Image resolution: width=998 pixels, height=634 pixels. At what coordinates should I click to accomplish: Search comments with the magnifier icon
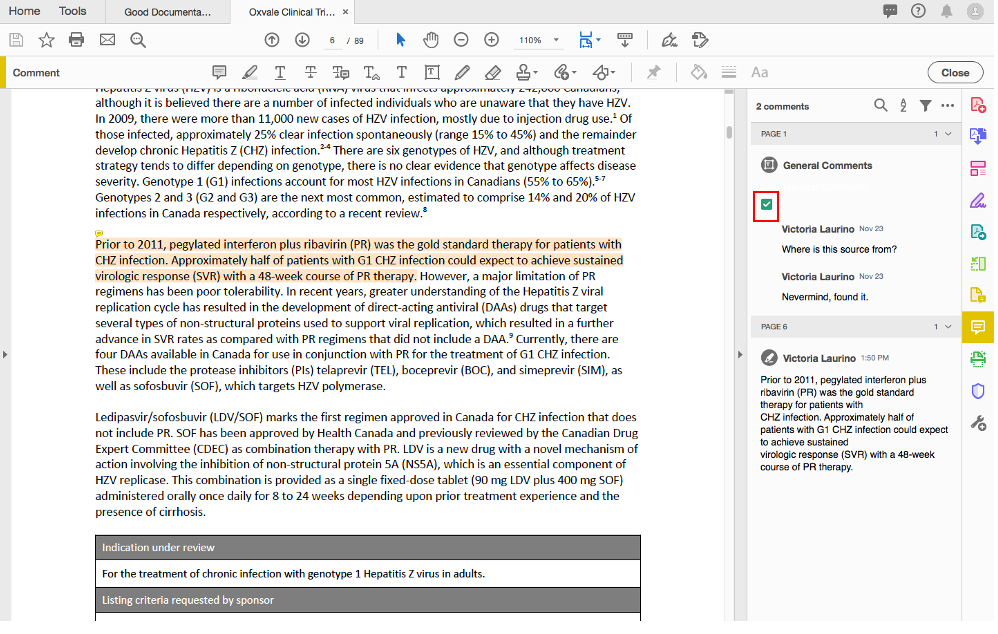881,106
